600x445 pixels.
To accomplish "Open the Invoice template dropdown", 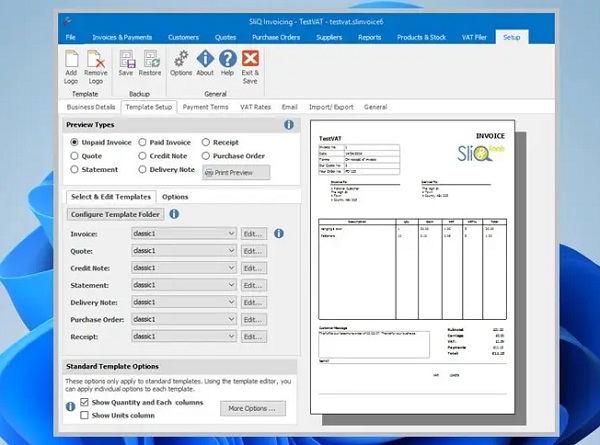I will [x=184, y=233].
